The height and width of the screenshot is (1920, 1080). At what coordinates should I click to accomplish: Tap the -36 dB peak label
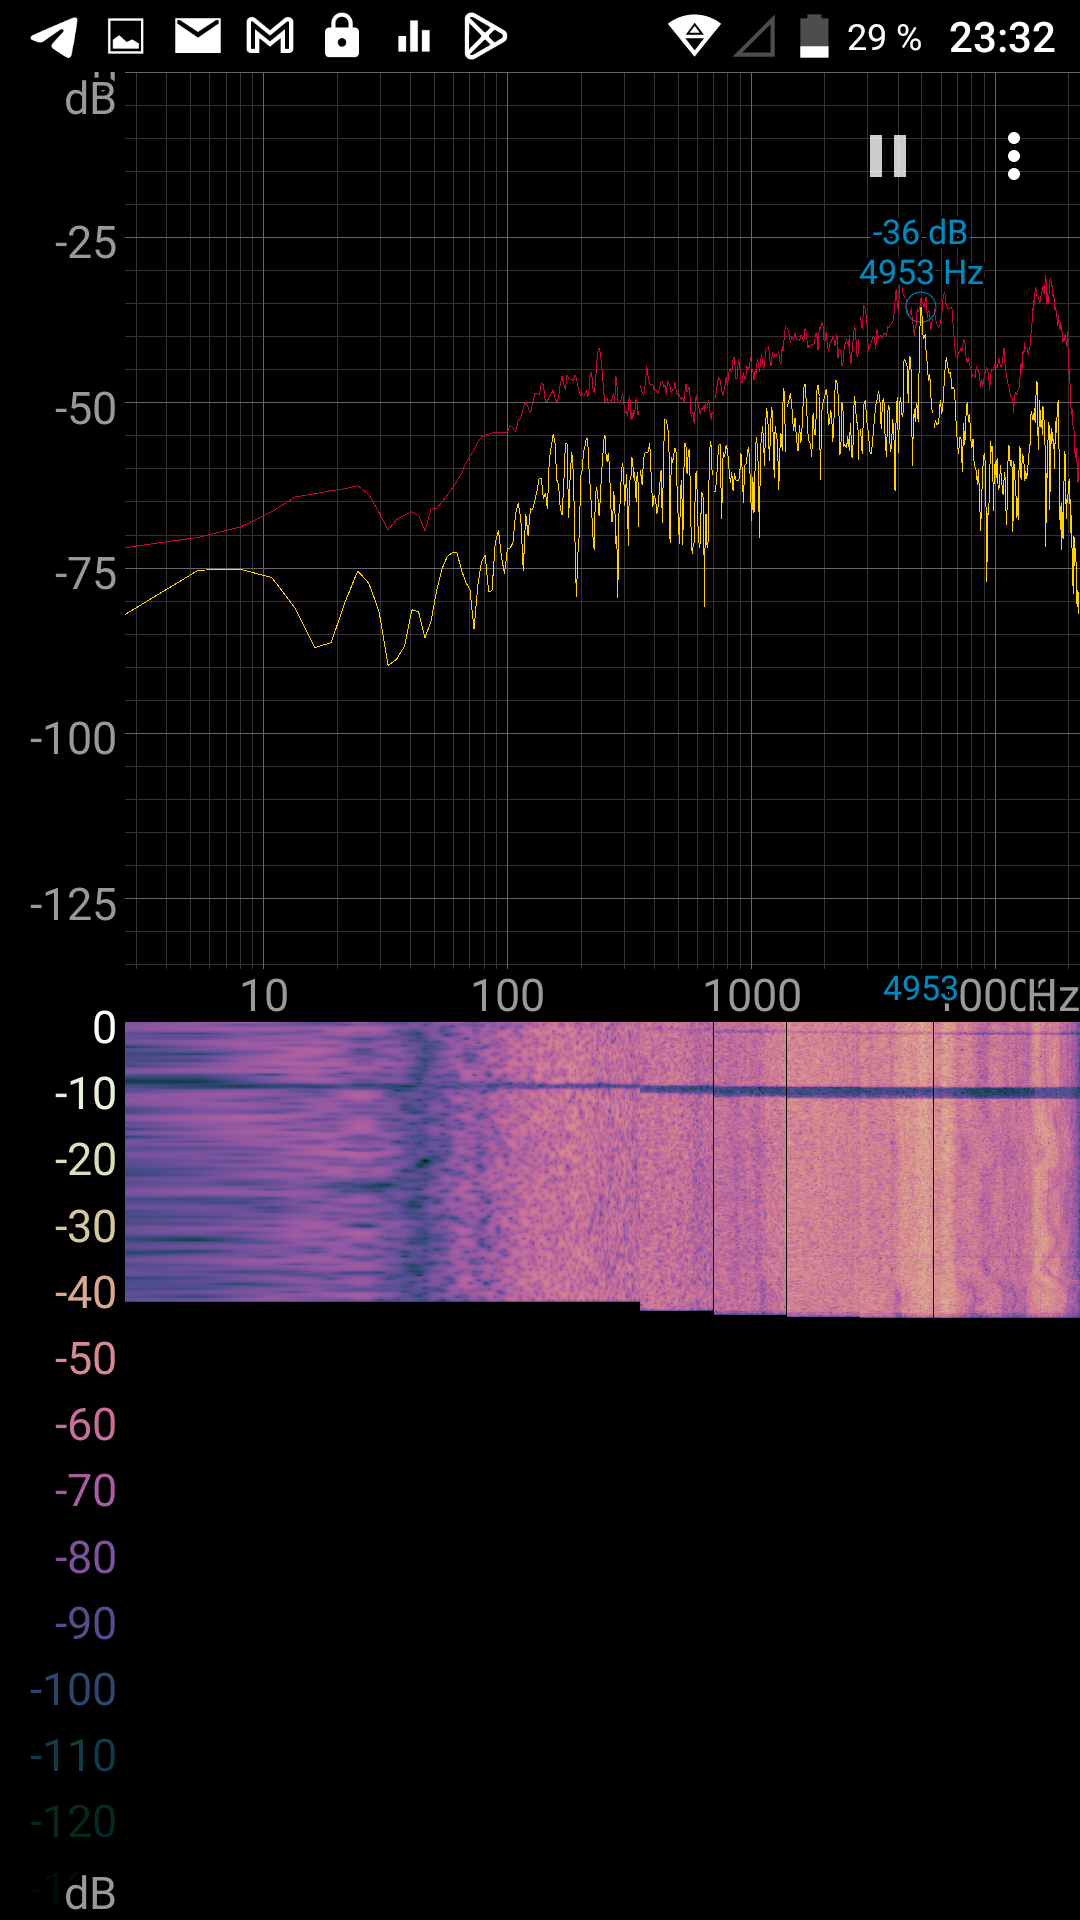(920, 233)
